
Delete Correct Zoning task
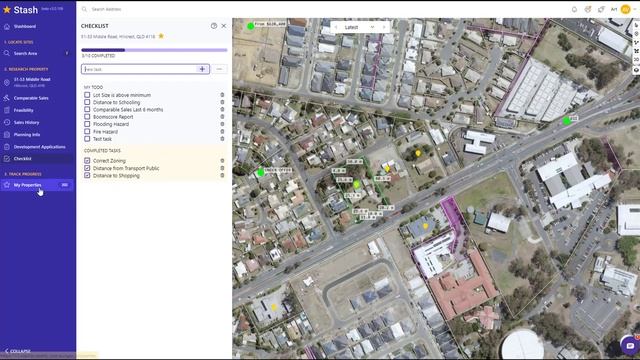[x=222, y=161]
